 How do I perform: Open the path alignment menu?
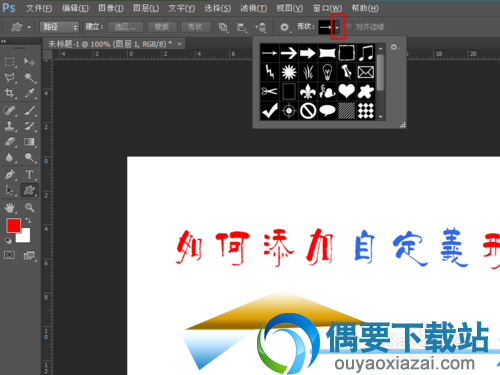pyautogui.click(x=242, y=27)
